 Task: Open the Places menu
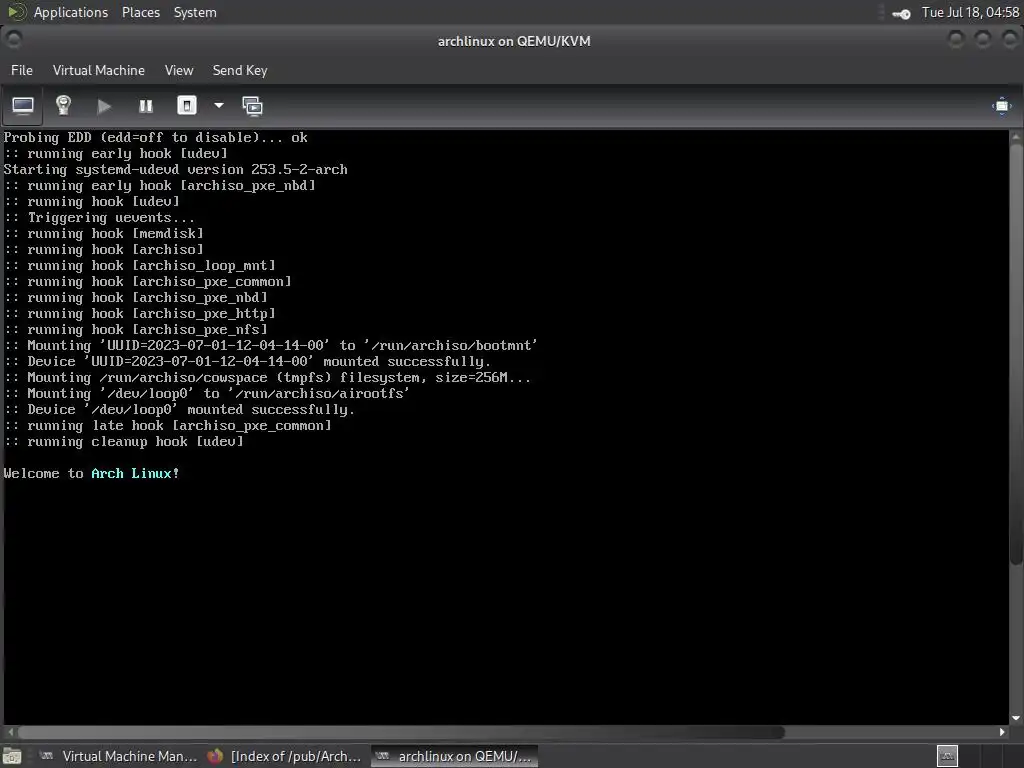point(141,12)
